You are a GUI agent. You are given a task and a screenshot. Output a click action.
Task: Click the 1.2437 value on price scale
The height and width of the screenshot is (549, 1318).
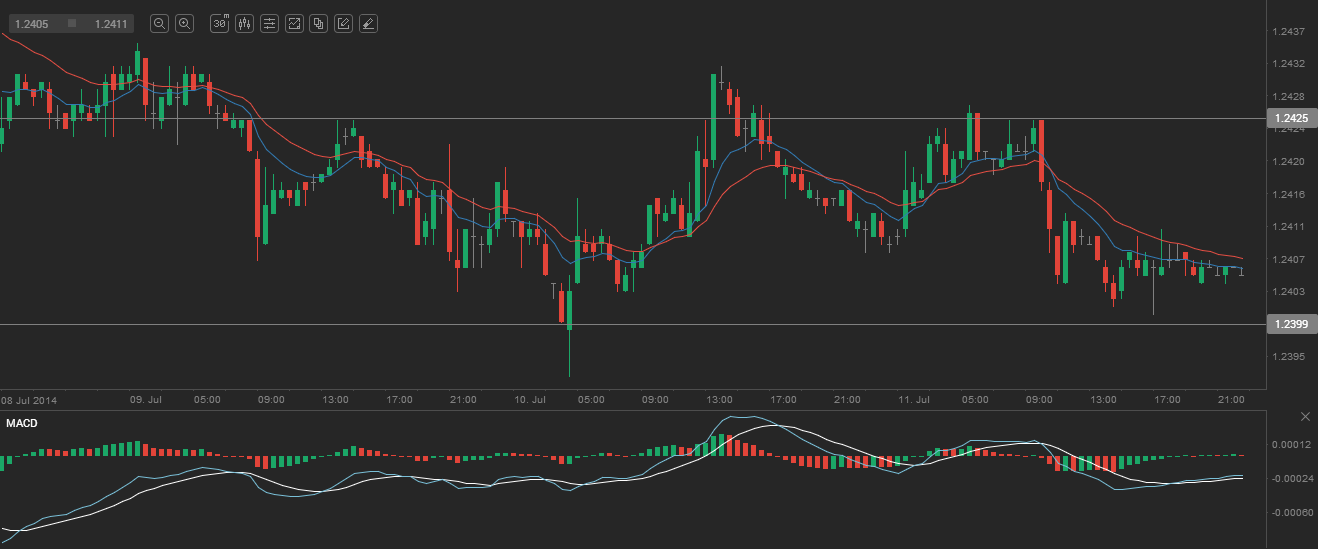pos(1288,32)
